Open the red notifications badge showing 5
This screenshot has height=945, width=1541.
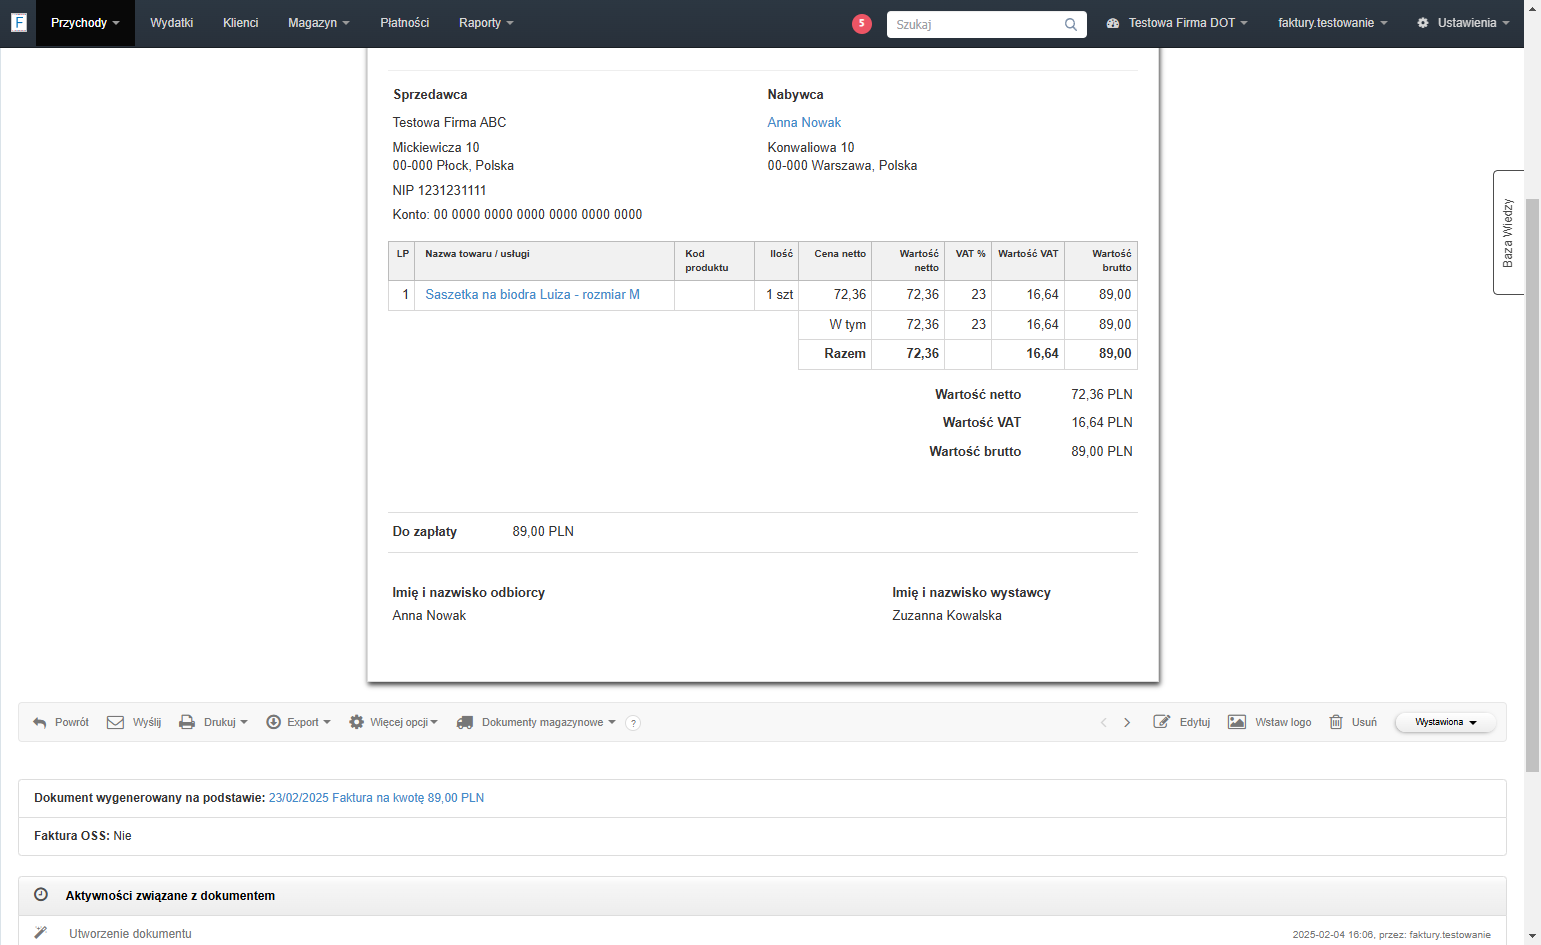861,23
